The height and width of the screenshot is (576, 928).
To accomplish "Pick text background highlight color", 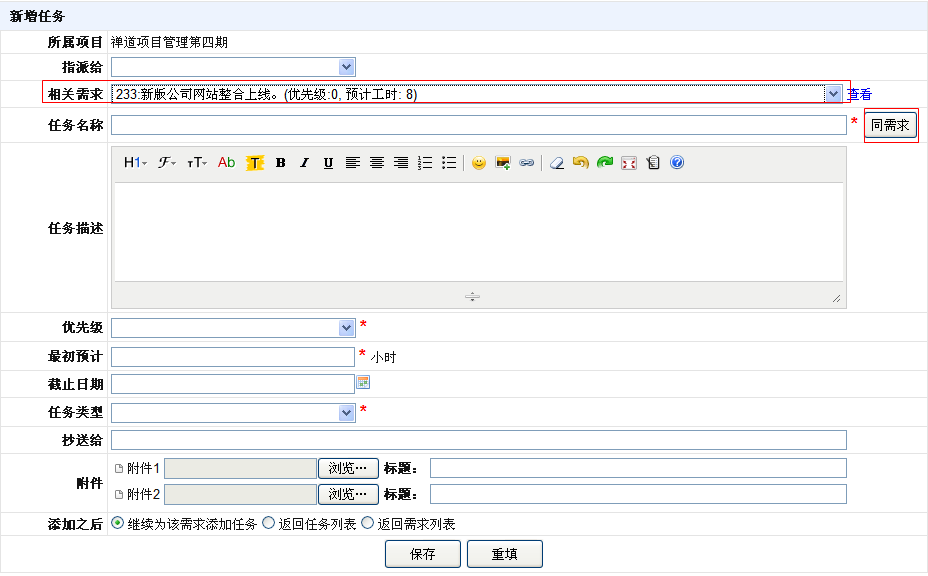I will click(x=255, y=163).
